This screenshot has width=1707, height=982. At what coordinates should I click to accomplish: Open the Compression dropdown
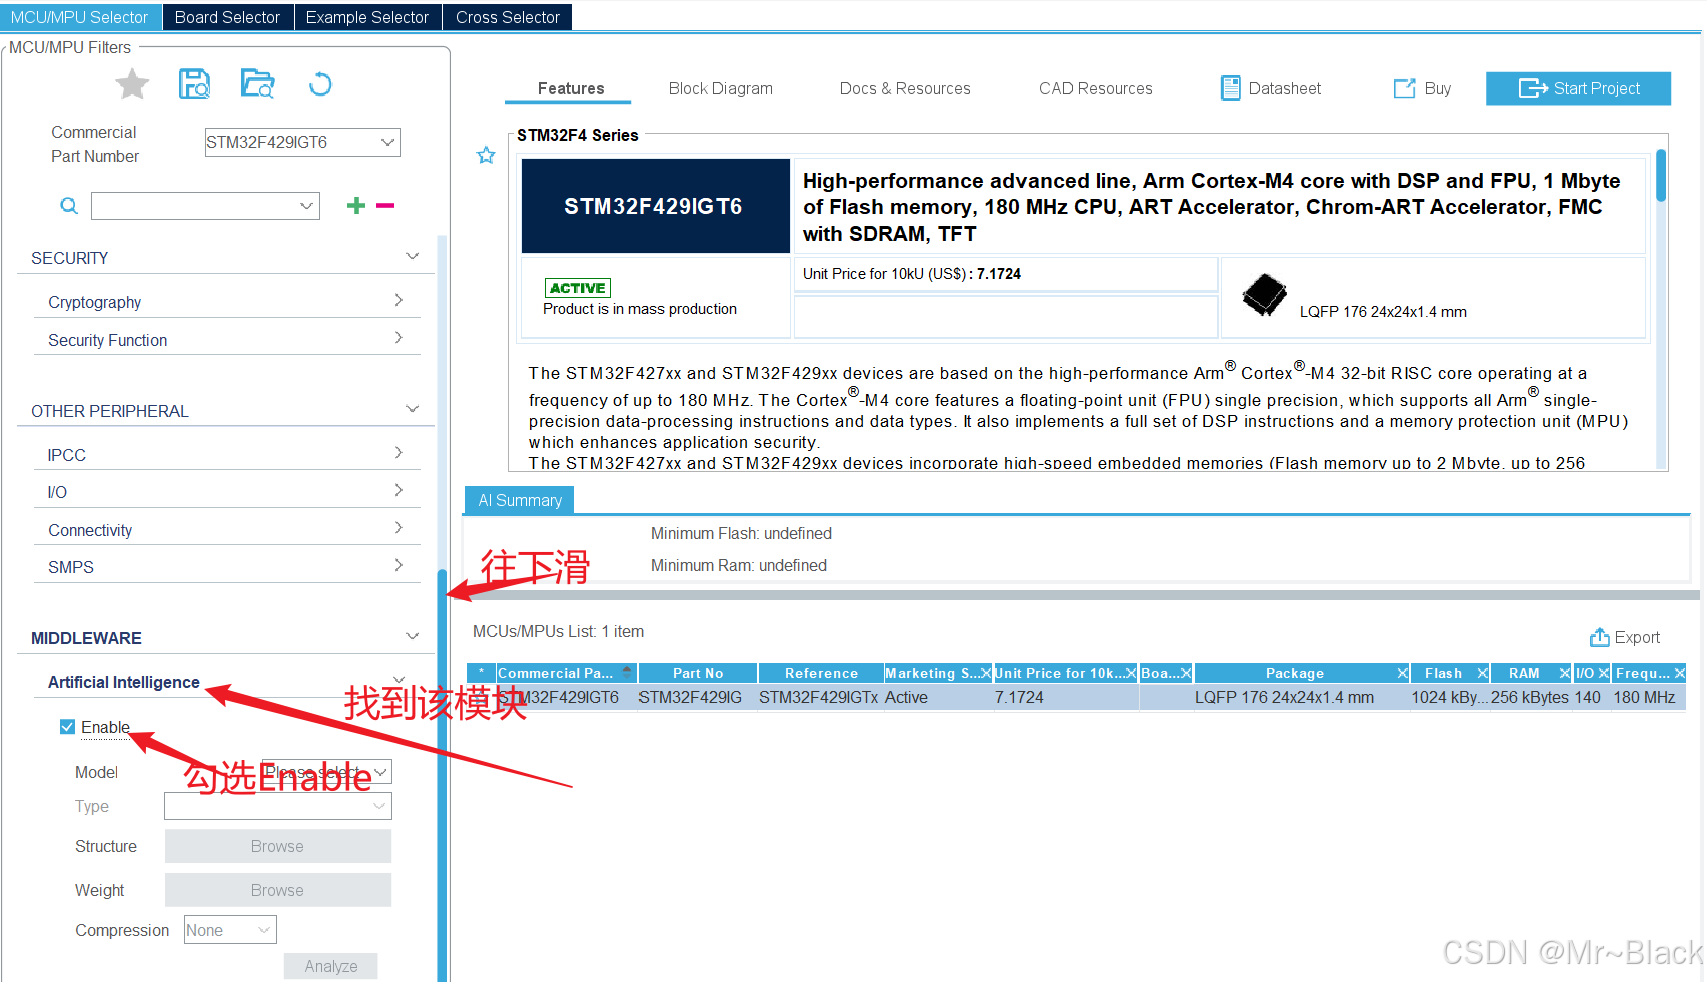(230, 930)
